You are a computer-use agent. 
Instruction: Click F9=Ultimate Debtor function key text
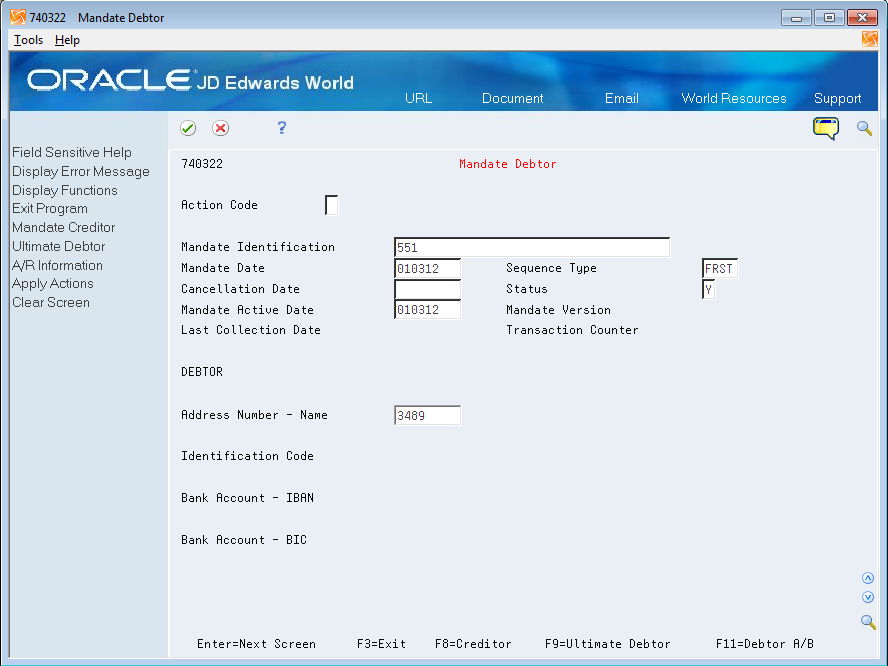click(x=607, y=644)
